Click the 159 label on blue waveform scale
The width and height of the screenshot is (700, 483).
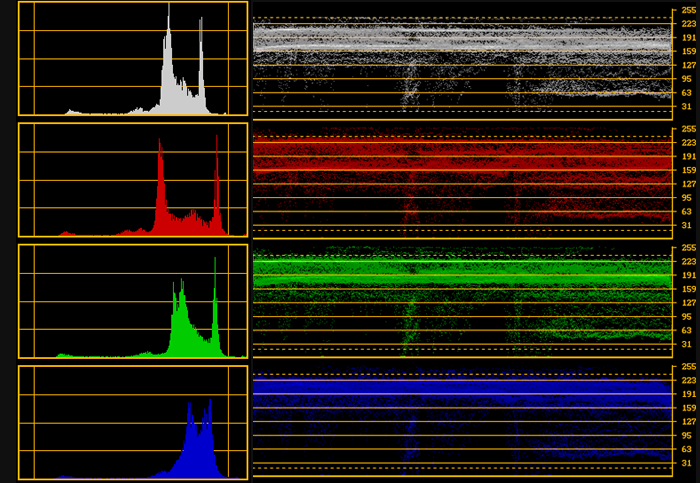689,408
